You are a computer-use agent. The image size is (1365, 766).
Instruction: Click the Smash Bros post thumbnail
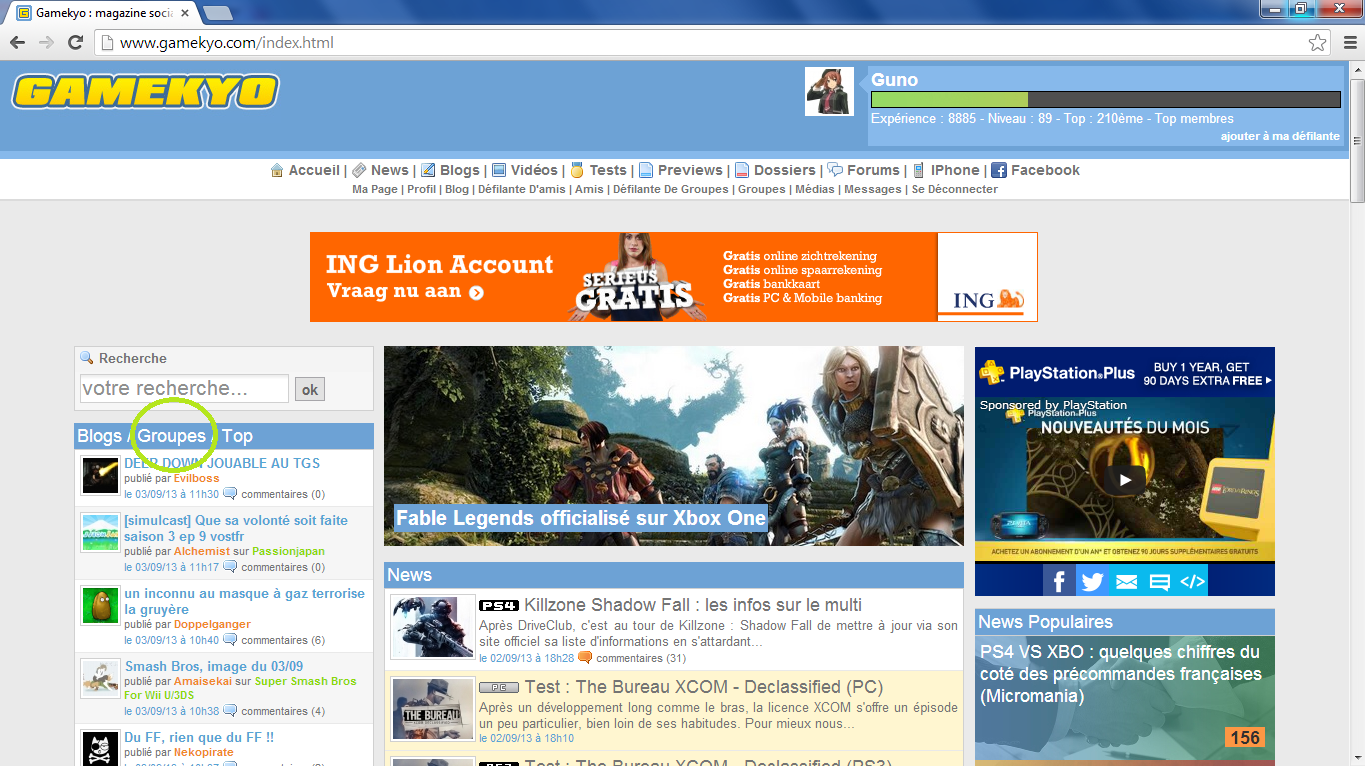[101, 679]
